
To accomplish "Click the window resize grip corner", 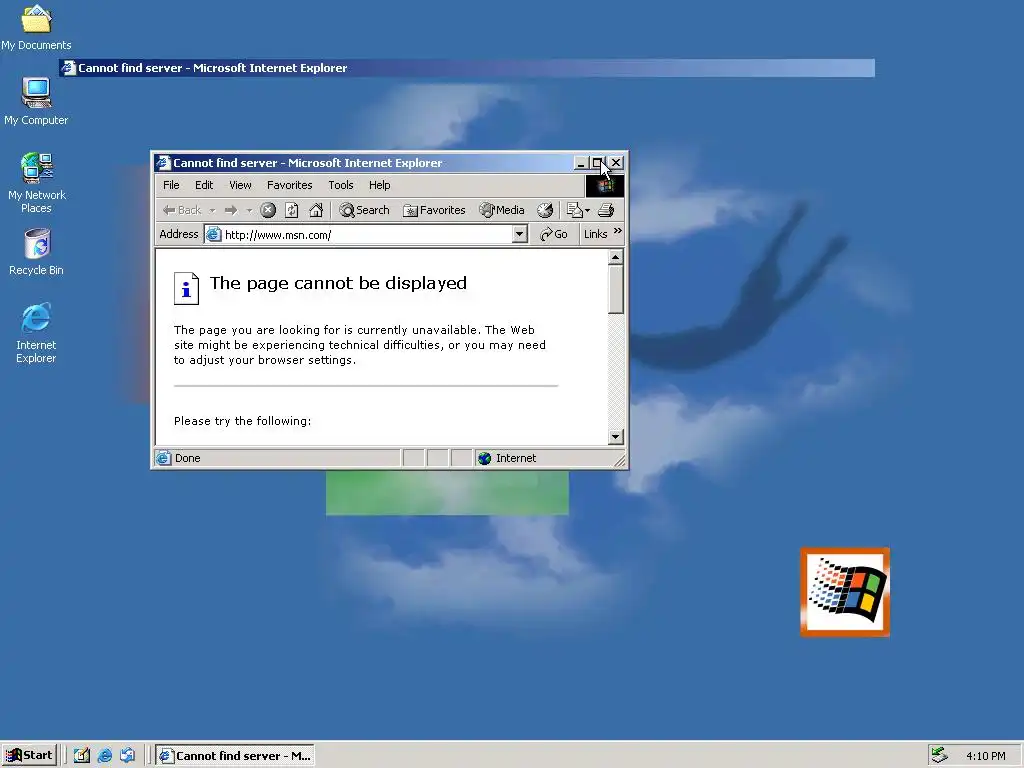I will (619, 460).
